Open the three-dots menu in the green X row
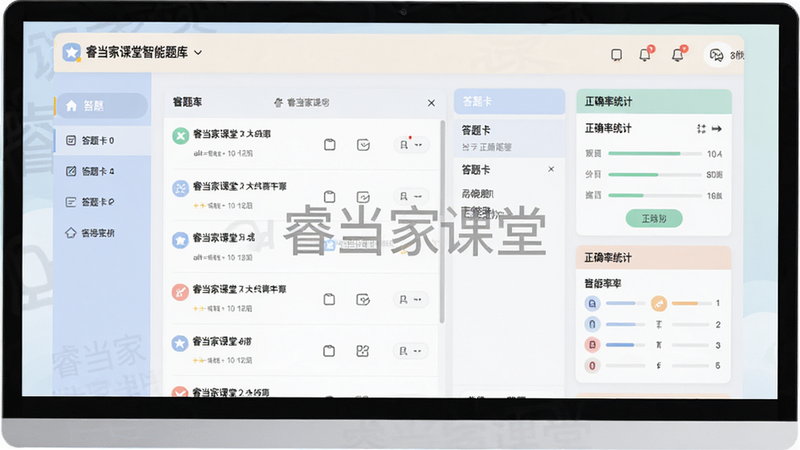Viewport: 800px width, 450px height. coord(418,145)
